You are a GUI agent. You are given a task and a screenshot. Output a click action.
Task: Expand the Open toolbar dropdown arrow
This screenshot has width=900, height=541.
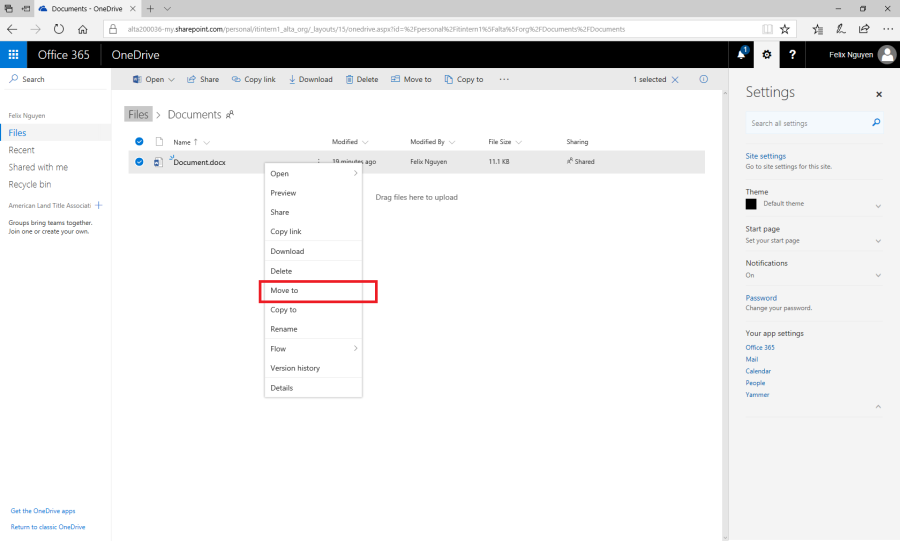pyautogui.click(x=171, y=80)
